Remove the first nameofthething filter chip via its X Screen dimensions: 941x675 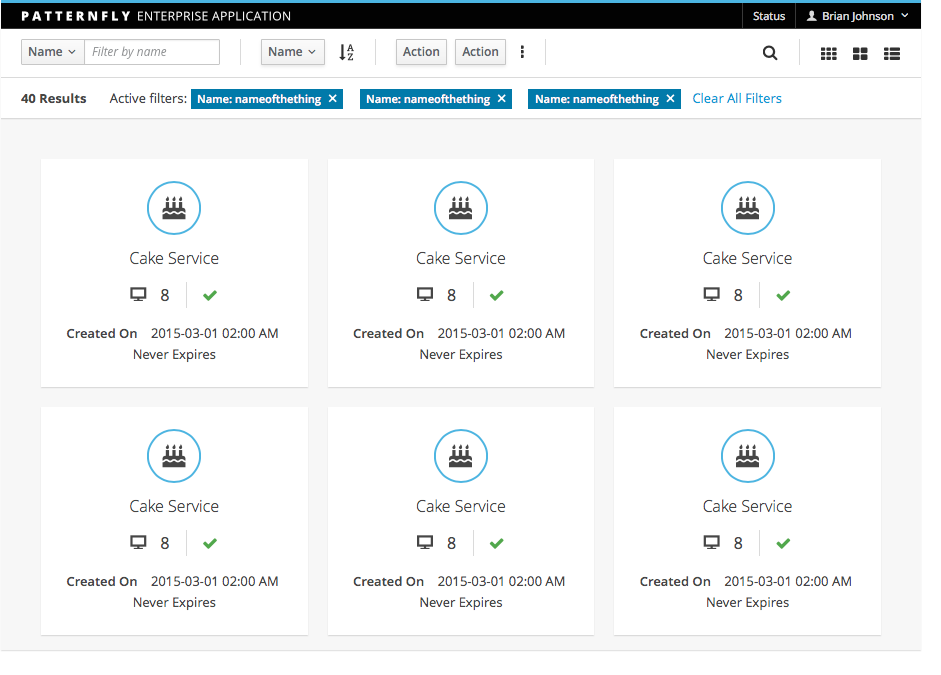(332, 98)
